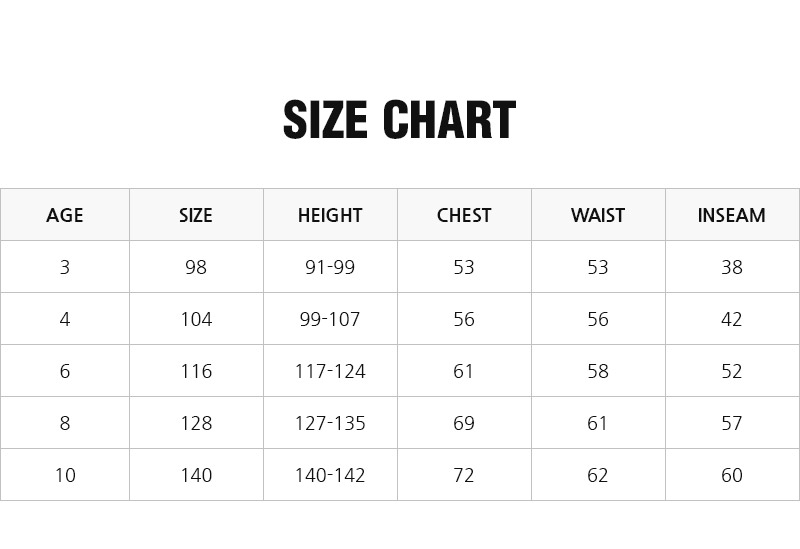This screenshot has width=800, height=549.
Task: Click the 99-107 height cell
Action: pos(330,319)
